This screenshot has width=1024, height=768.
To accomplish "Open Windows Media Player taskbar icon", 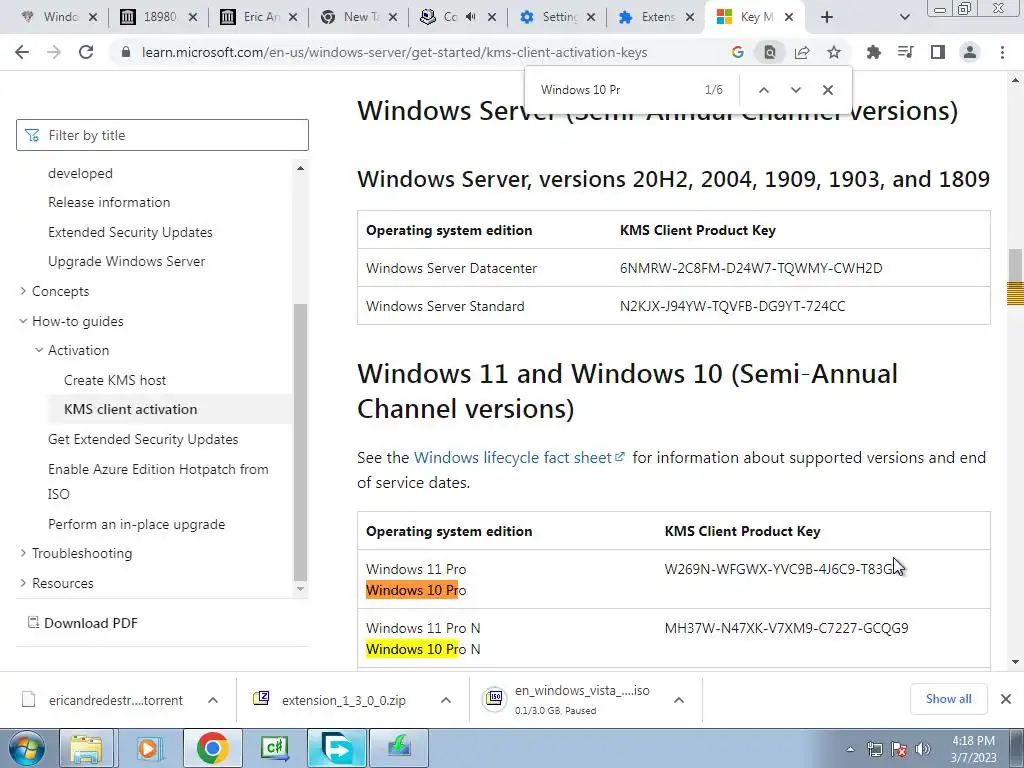I will pyautogui.click(x=149, y=748).
